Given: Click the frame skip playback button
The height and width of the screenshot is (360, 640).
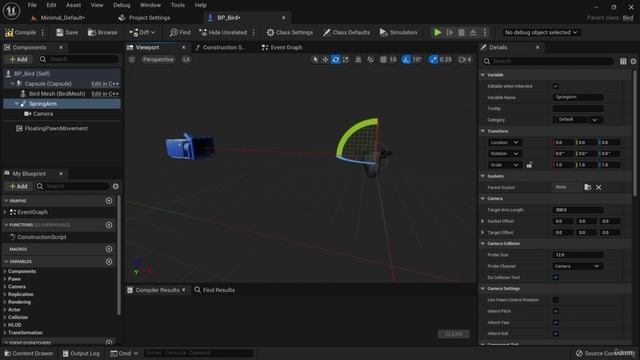Looking at the screenshot, I should (449, 32).
